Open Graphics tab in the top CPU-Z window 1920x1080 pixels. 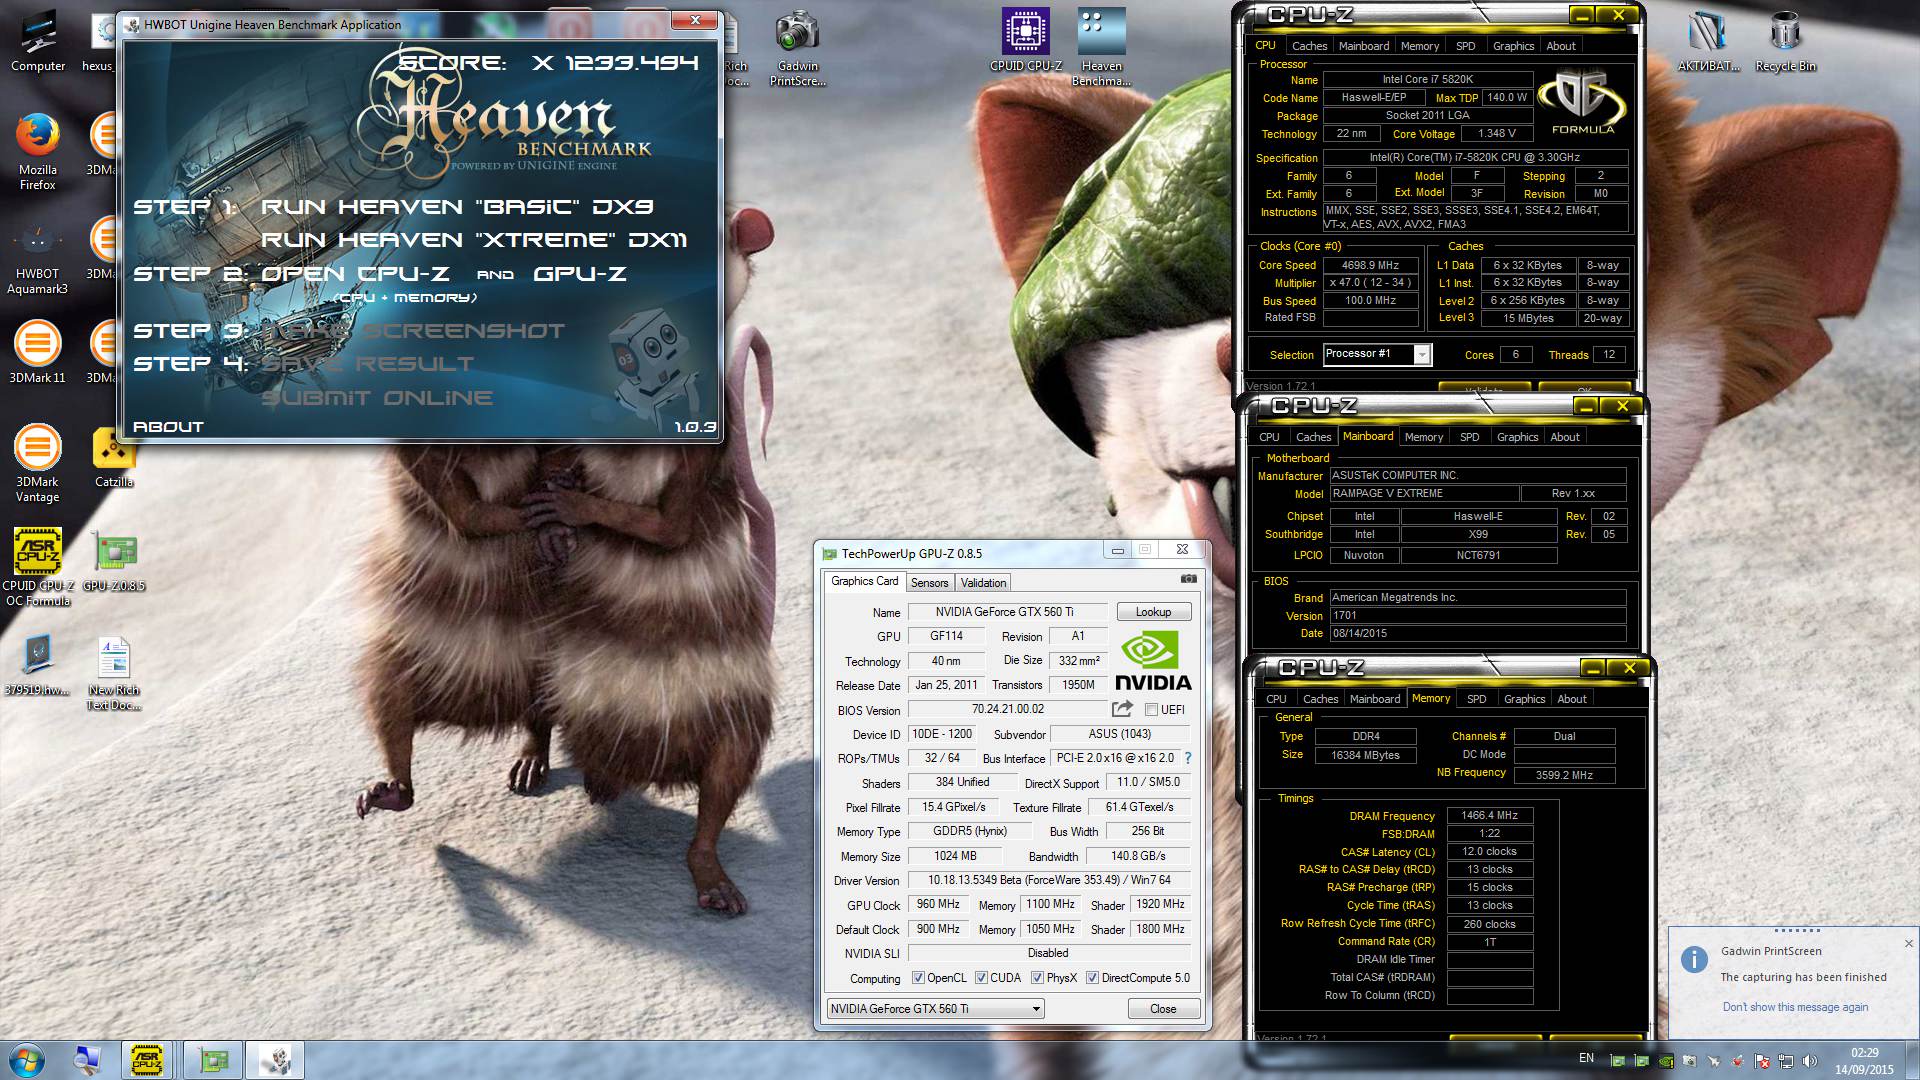[x=1513, y=46]
